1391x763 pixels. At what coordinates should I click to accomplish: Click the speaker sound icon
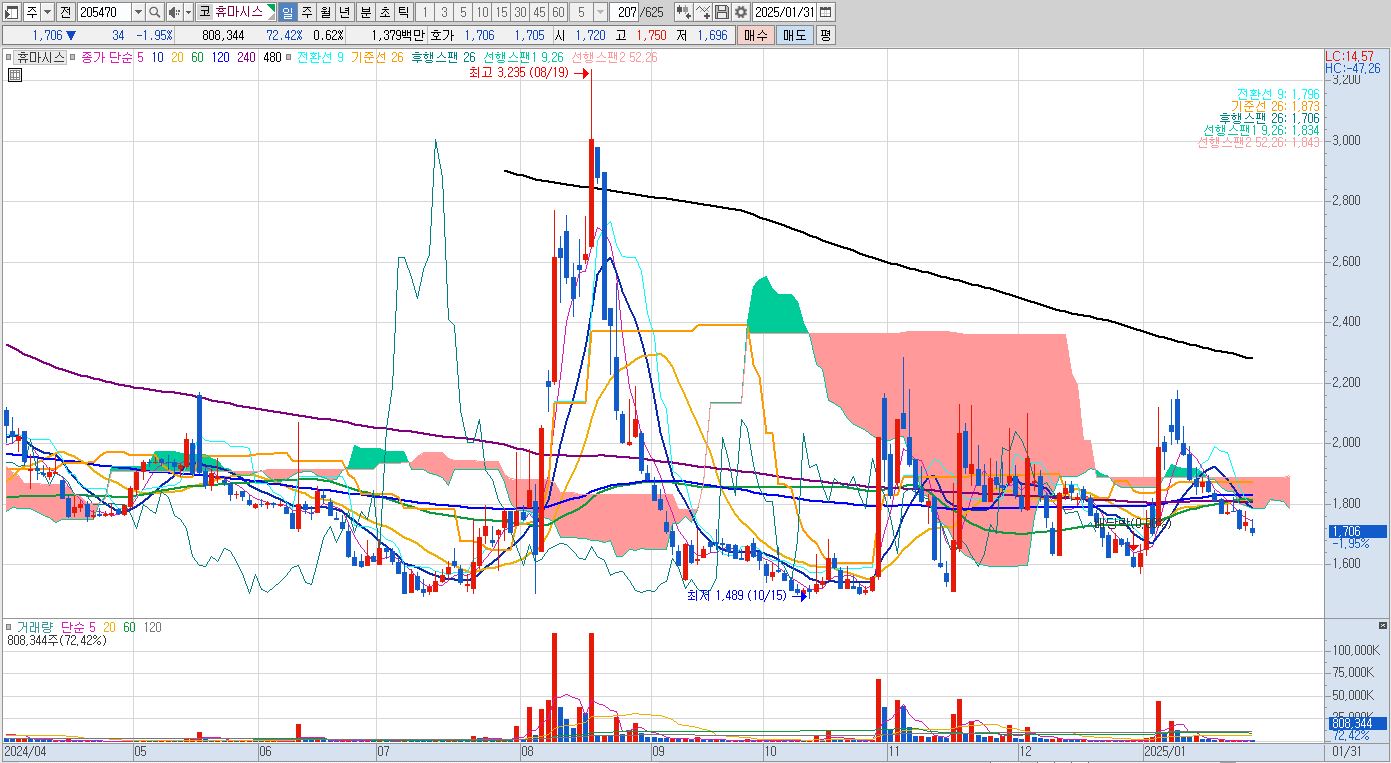pyautogui.click(x=174, y=12)
